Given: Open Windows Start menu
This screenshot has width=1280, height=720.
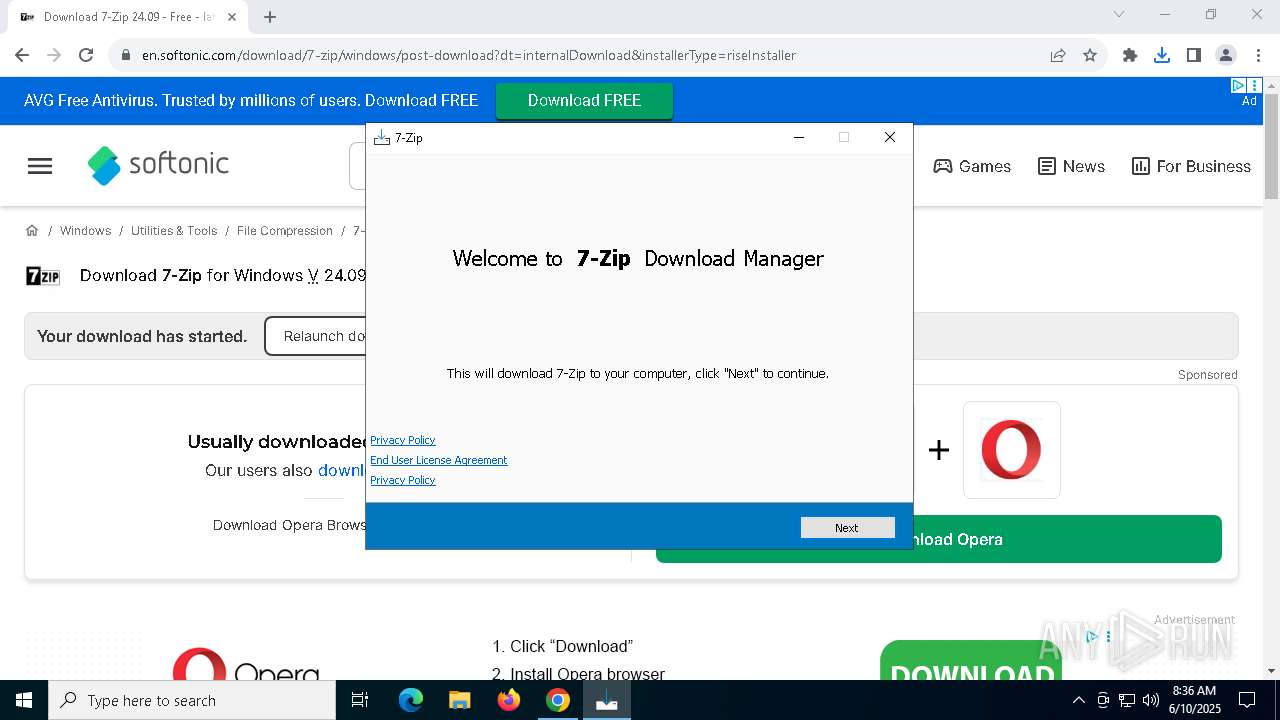Looking at the screenshot, I should (24, 700).
